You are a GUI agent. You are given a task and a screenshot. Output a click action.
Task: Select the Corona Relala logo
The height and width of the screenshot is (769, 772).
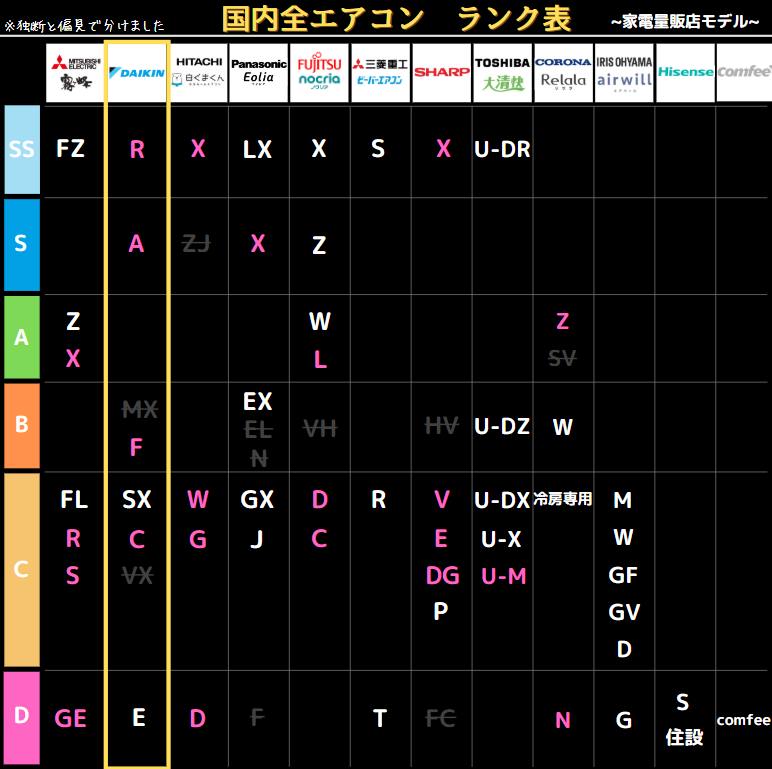tap(563, 73)
